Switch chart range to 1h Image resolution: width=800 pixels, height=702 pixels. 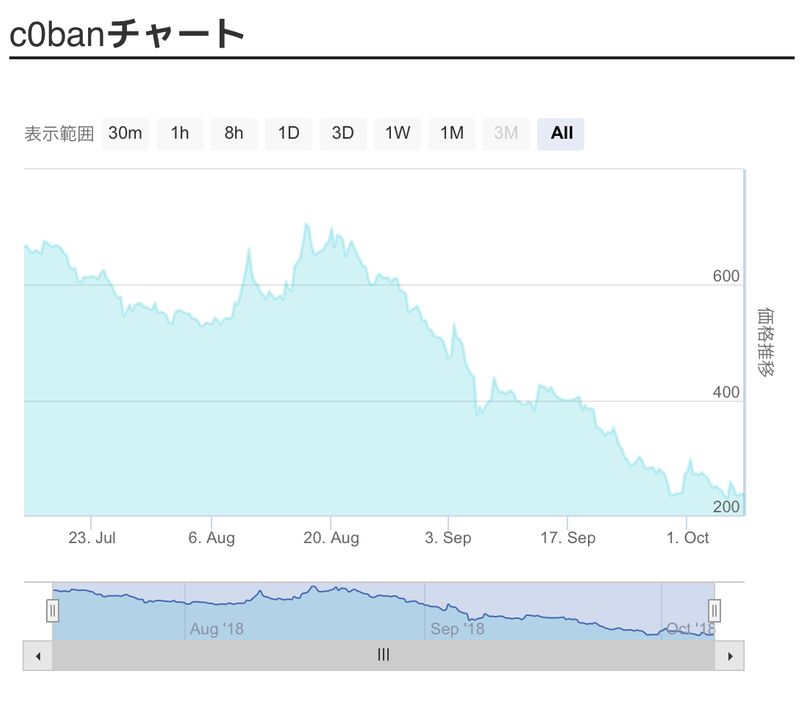coord(180,133)
